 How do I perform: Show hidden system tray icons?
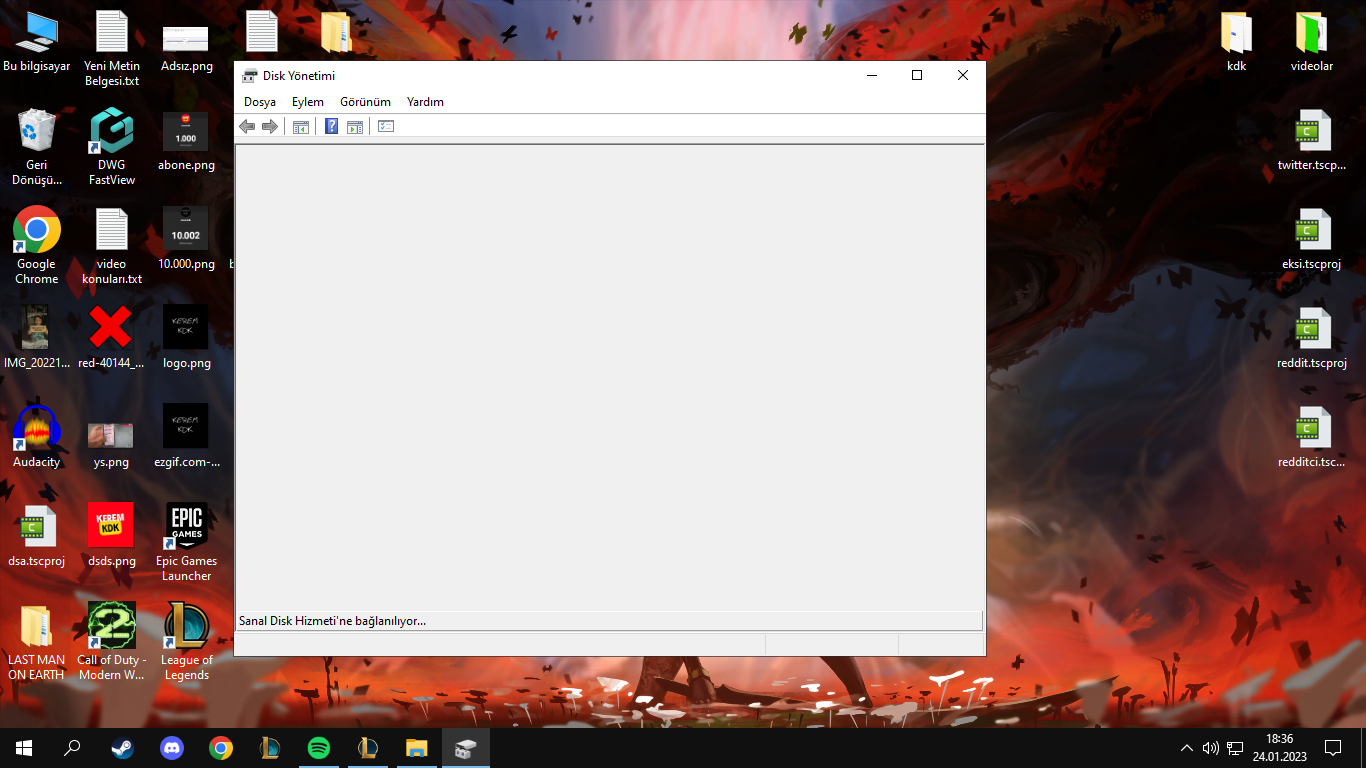[1187, 748]
